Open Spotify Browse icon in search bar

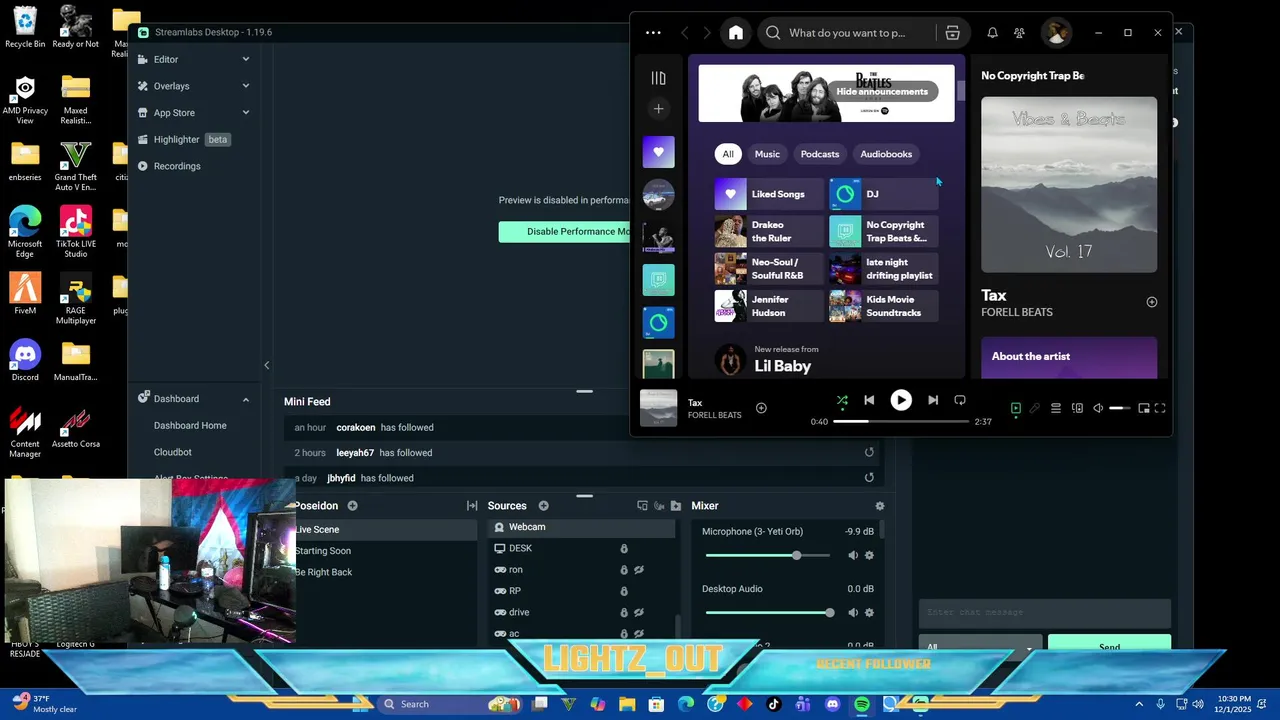tap(952, 33)
